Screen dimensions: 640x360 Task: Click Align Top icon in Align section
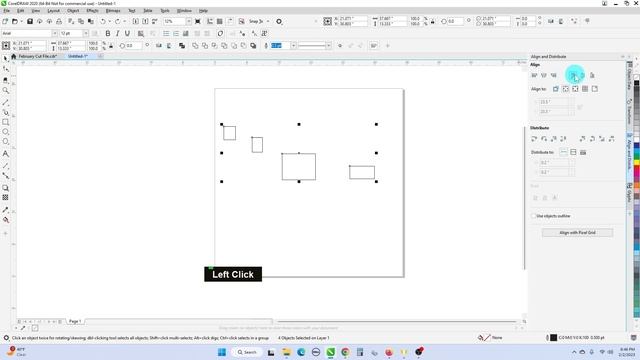coord(573,75)
